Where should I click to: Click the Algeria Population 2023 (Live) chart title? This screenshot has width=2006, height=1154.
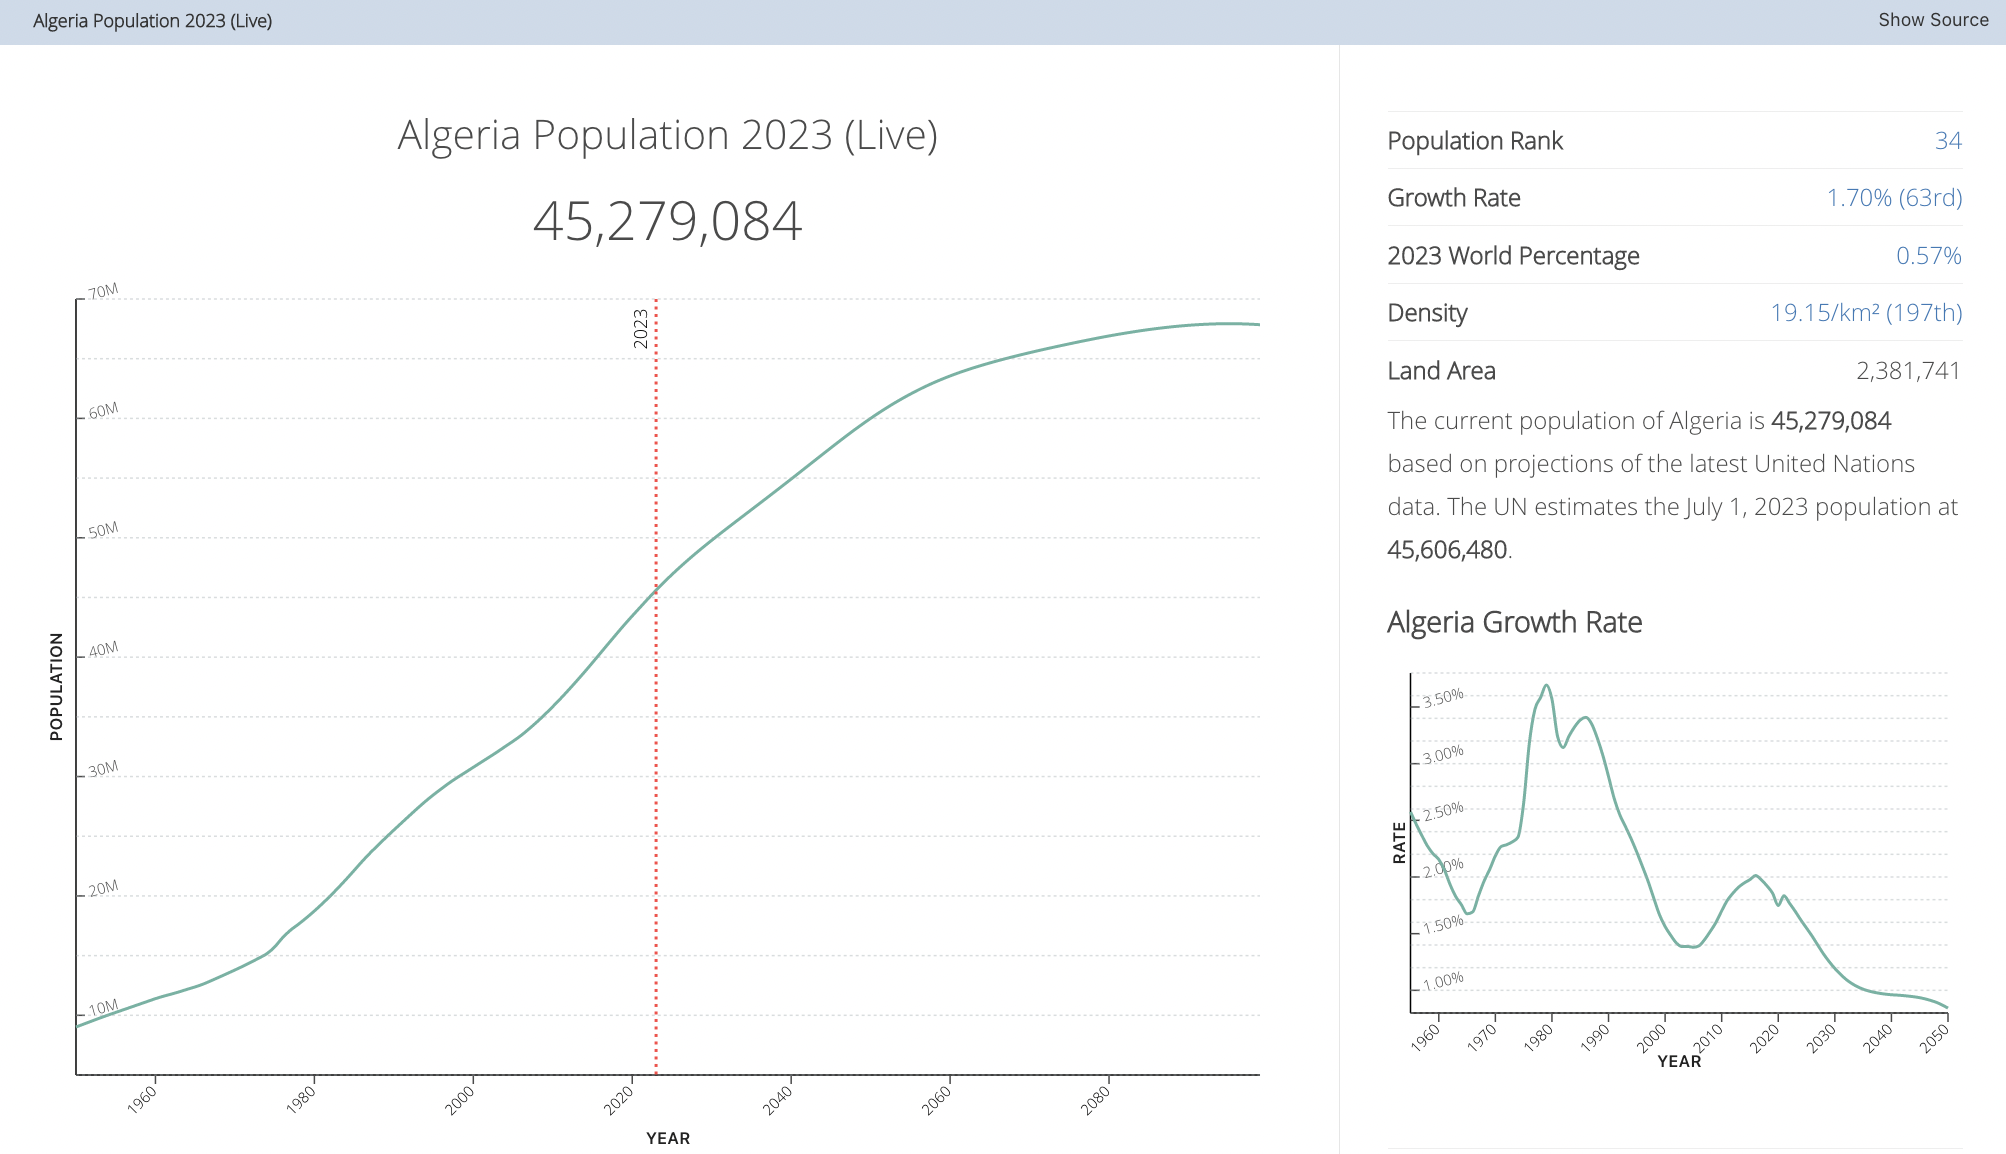click(x=667, y=135)
